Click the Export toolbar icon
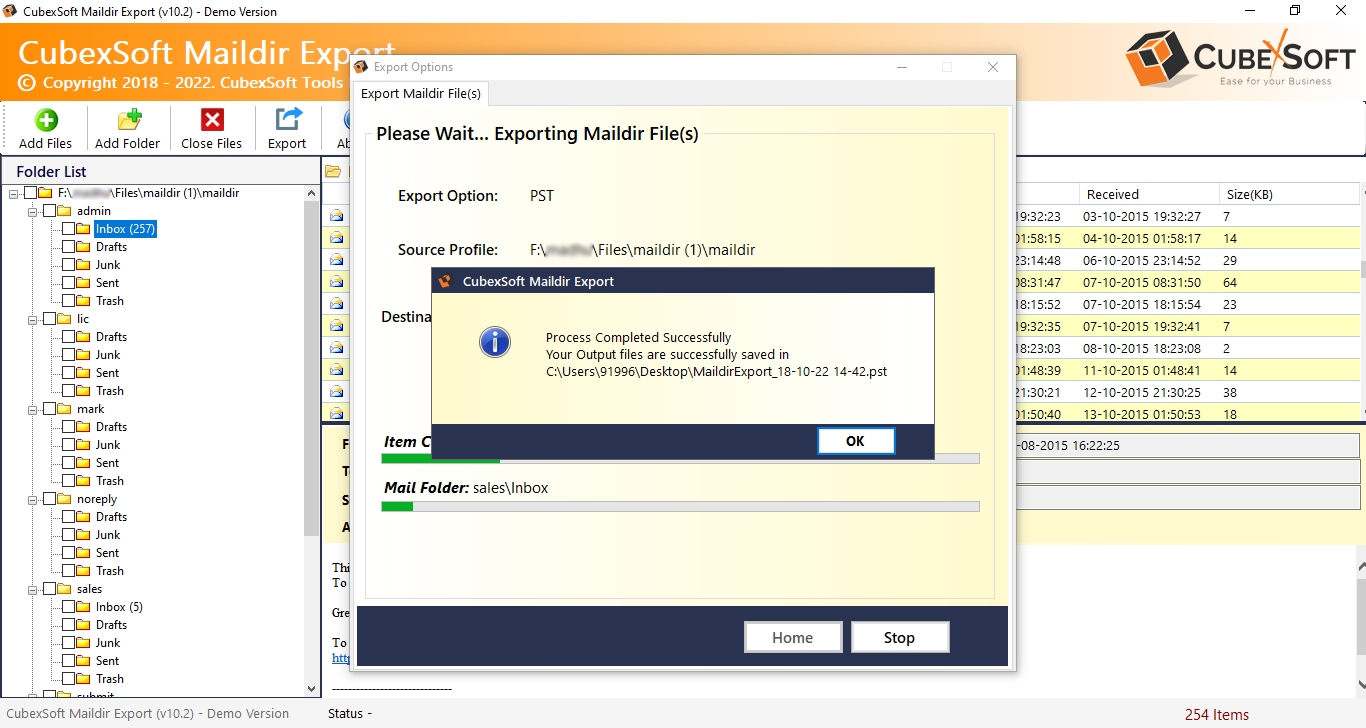This screenshot has height=728, width=1366. (287, 121)
